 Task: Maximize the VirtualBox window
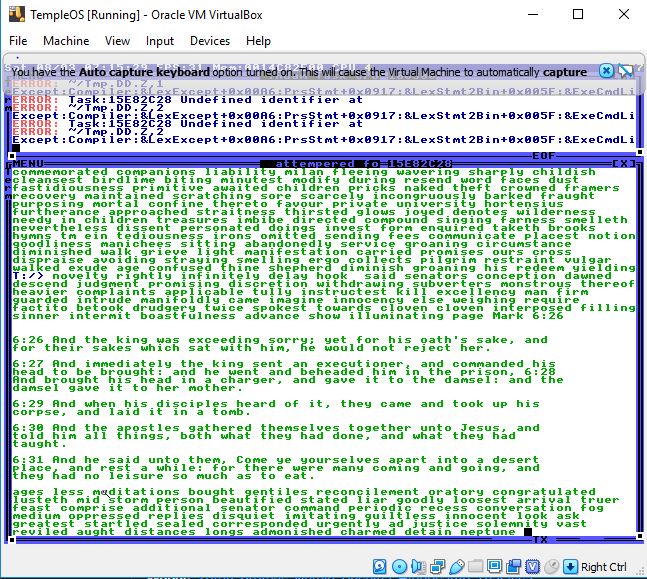tap(578, 14)
